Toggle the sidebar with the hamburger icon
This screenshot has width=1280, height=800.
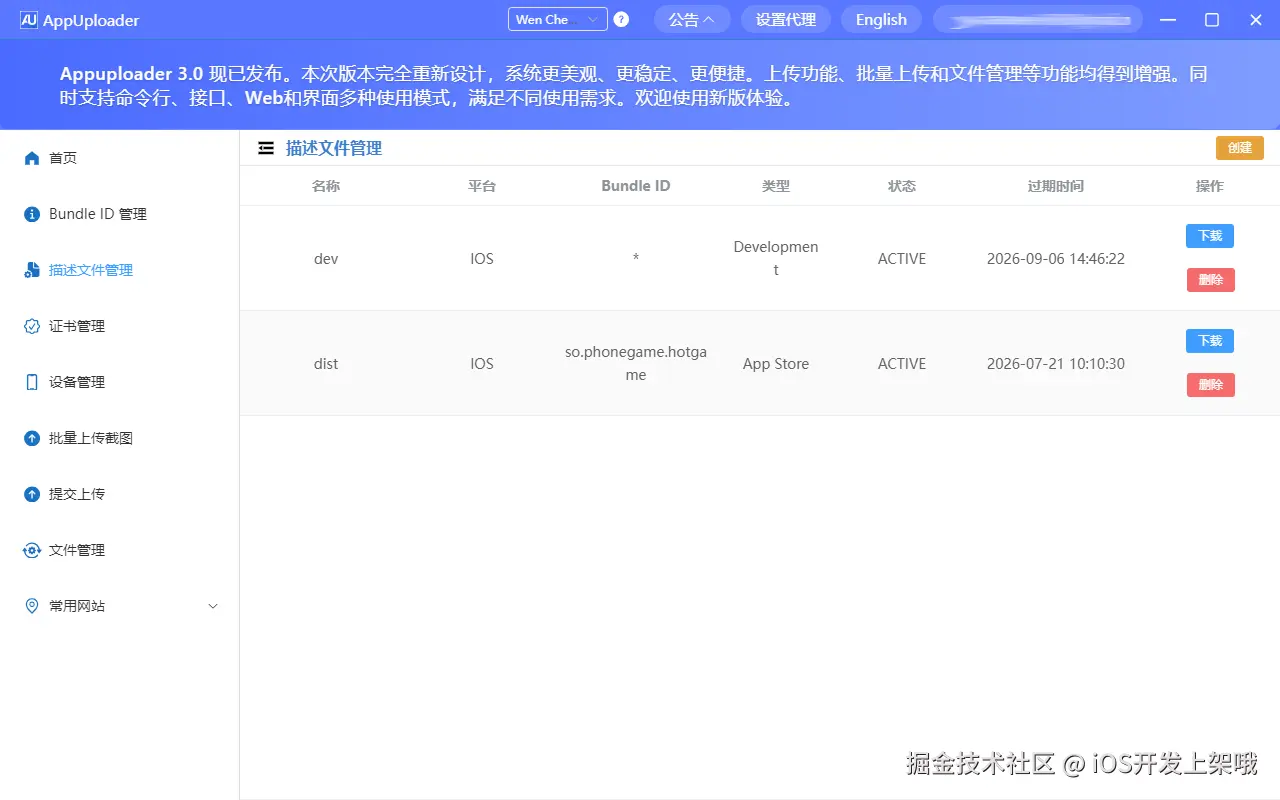coord(266,148)
